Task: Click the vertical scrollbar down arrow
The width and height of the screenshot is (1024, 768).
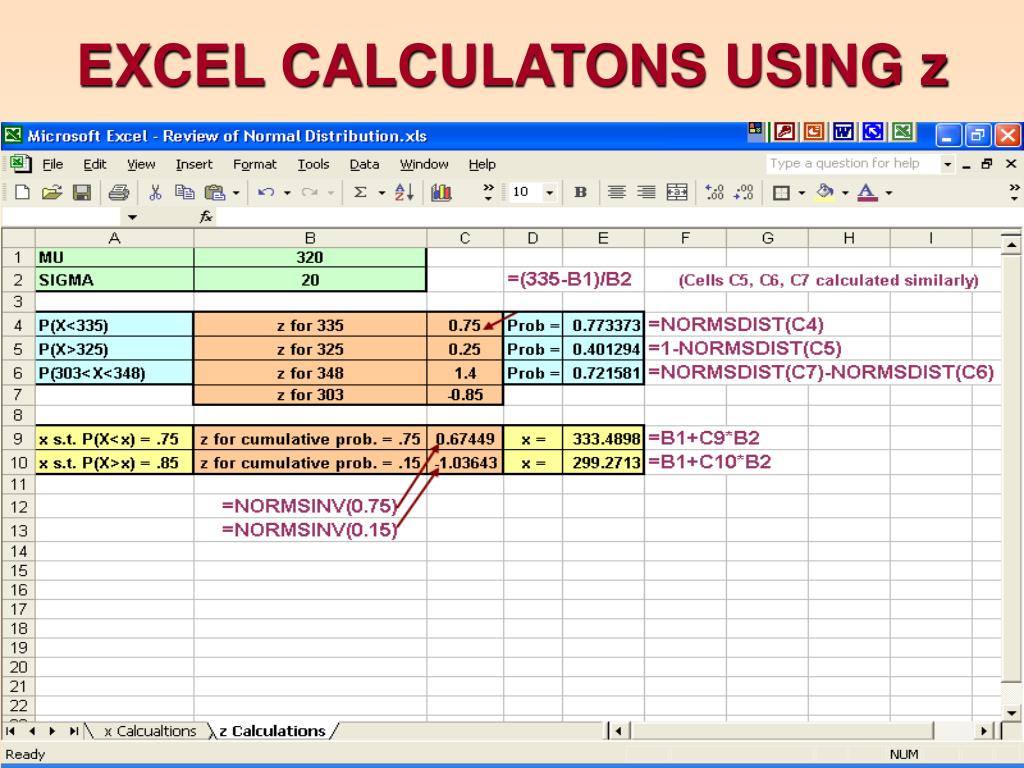Action: [1011, 712]
